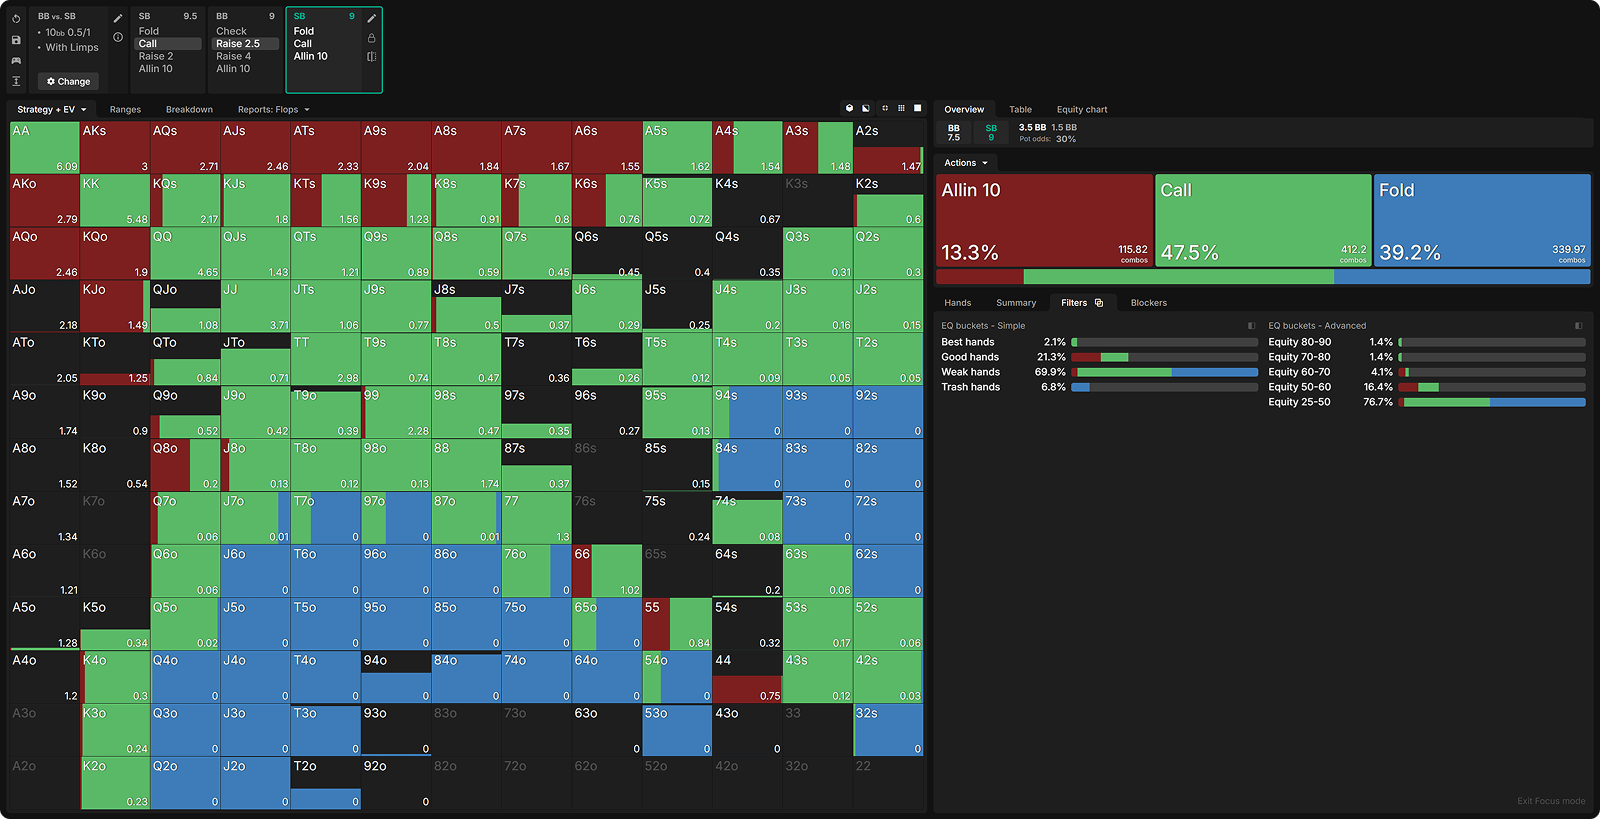Select the grid layout icon above the matrix
The image size is (1600, 819).
(x=901, y=108)
